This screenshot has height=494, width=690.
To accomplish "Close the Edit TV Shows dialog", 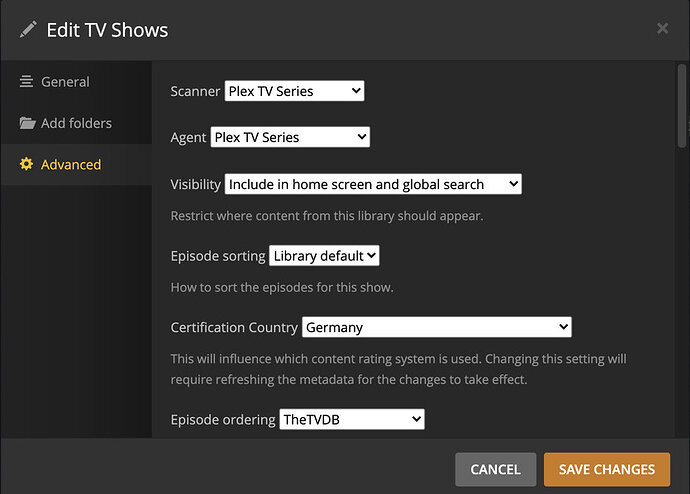I will click(x=662, y=29).
